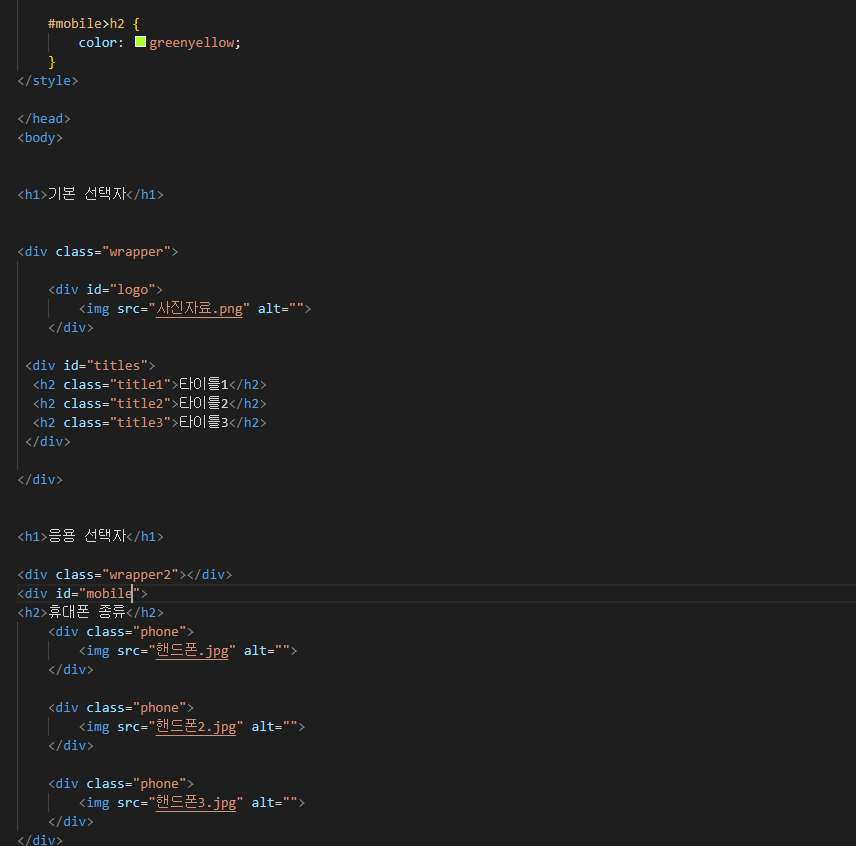Viewport: 856px width, 846px height.
Task: Click the "logo" id value
Action: [x=133, y=289]
